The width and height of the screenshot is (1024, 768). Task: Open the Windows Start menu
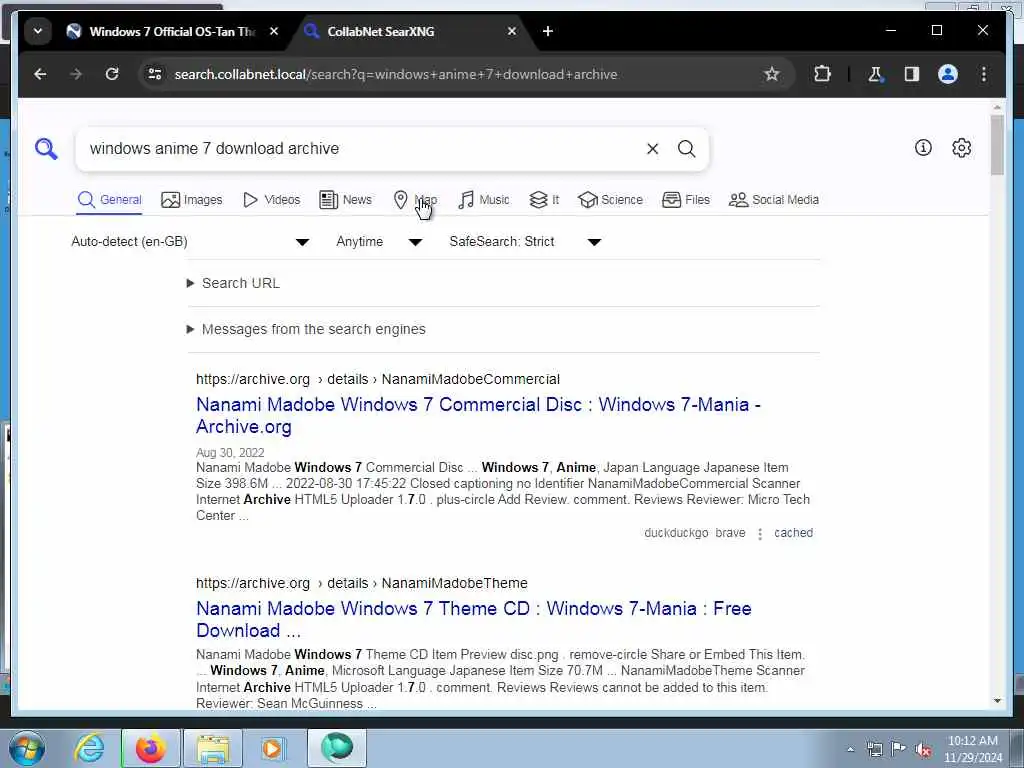click(27, 748)
